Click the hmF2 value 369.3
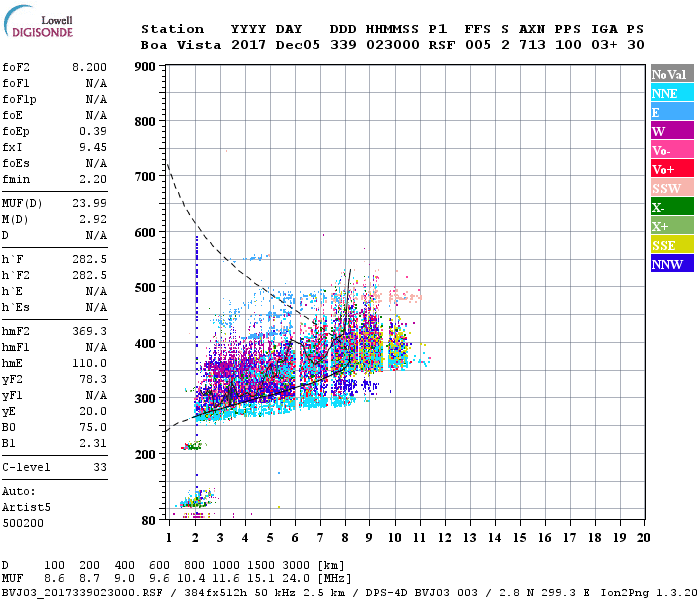The image size is (700, 600). [x=89, y=331]
